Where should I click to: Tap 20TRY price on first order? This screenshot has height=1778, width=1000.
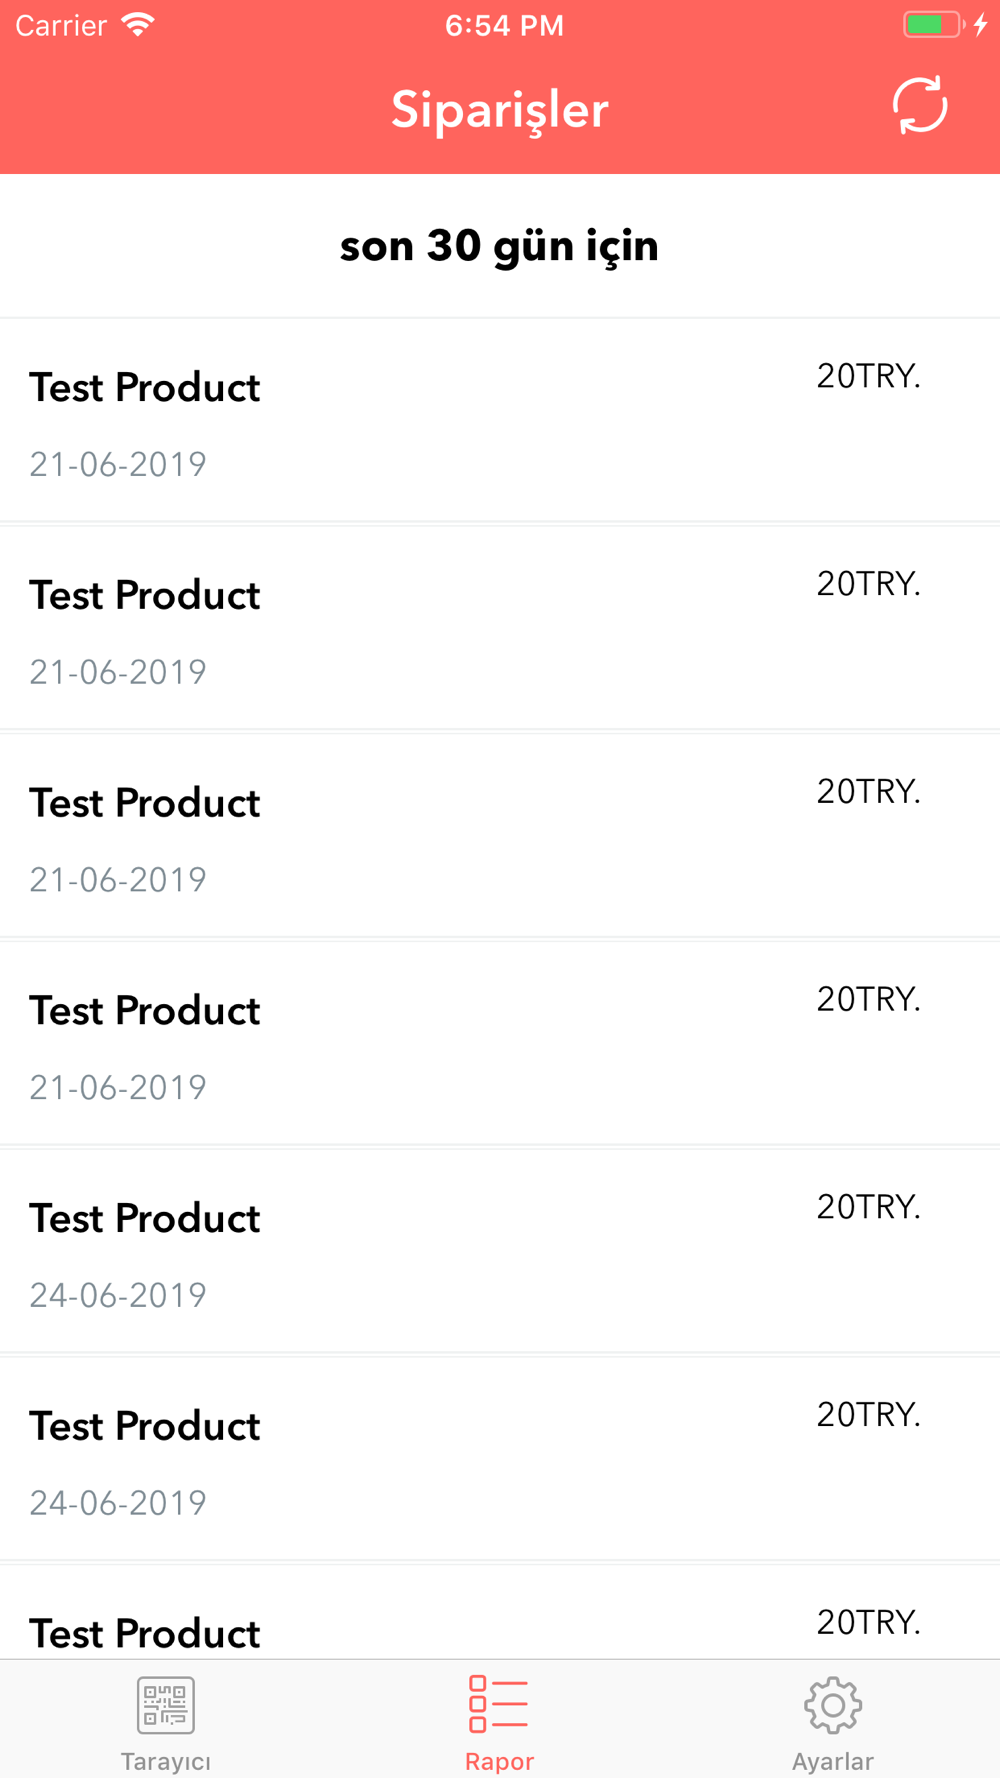pos(868,376)
